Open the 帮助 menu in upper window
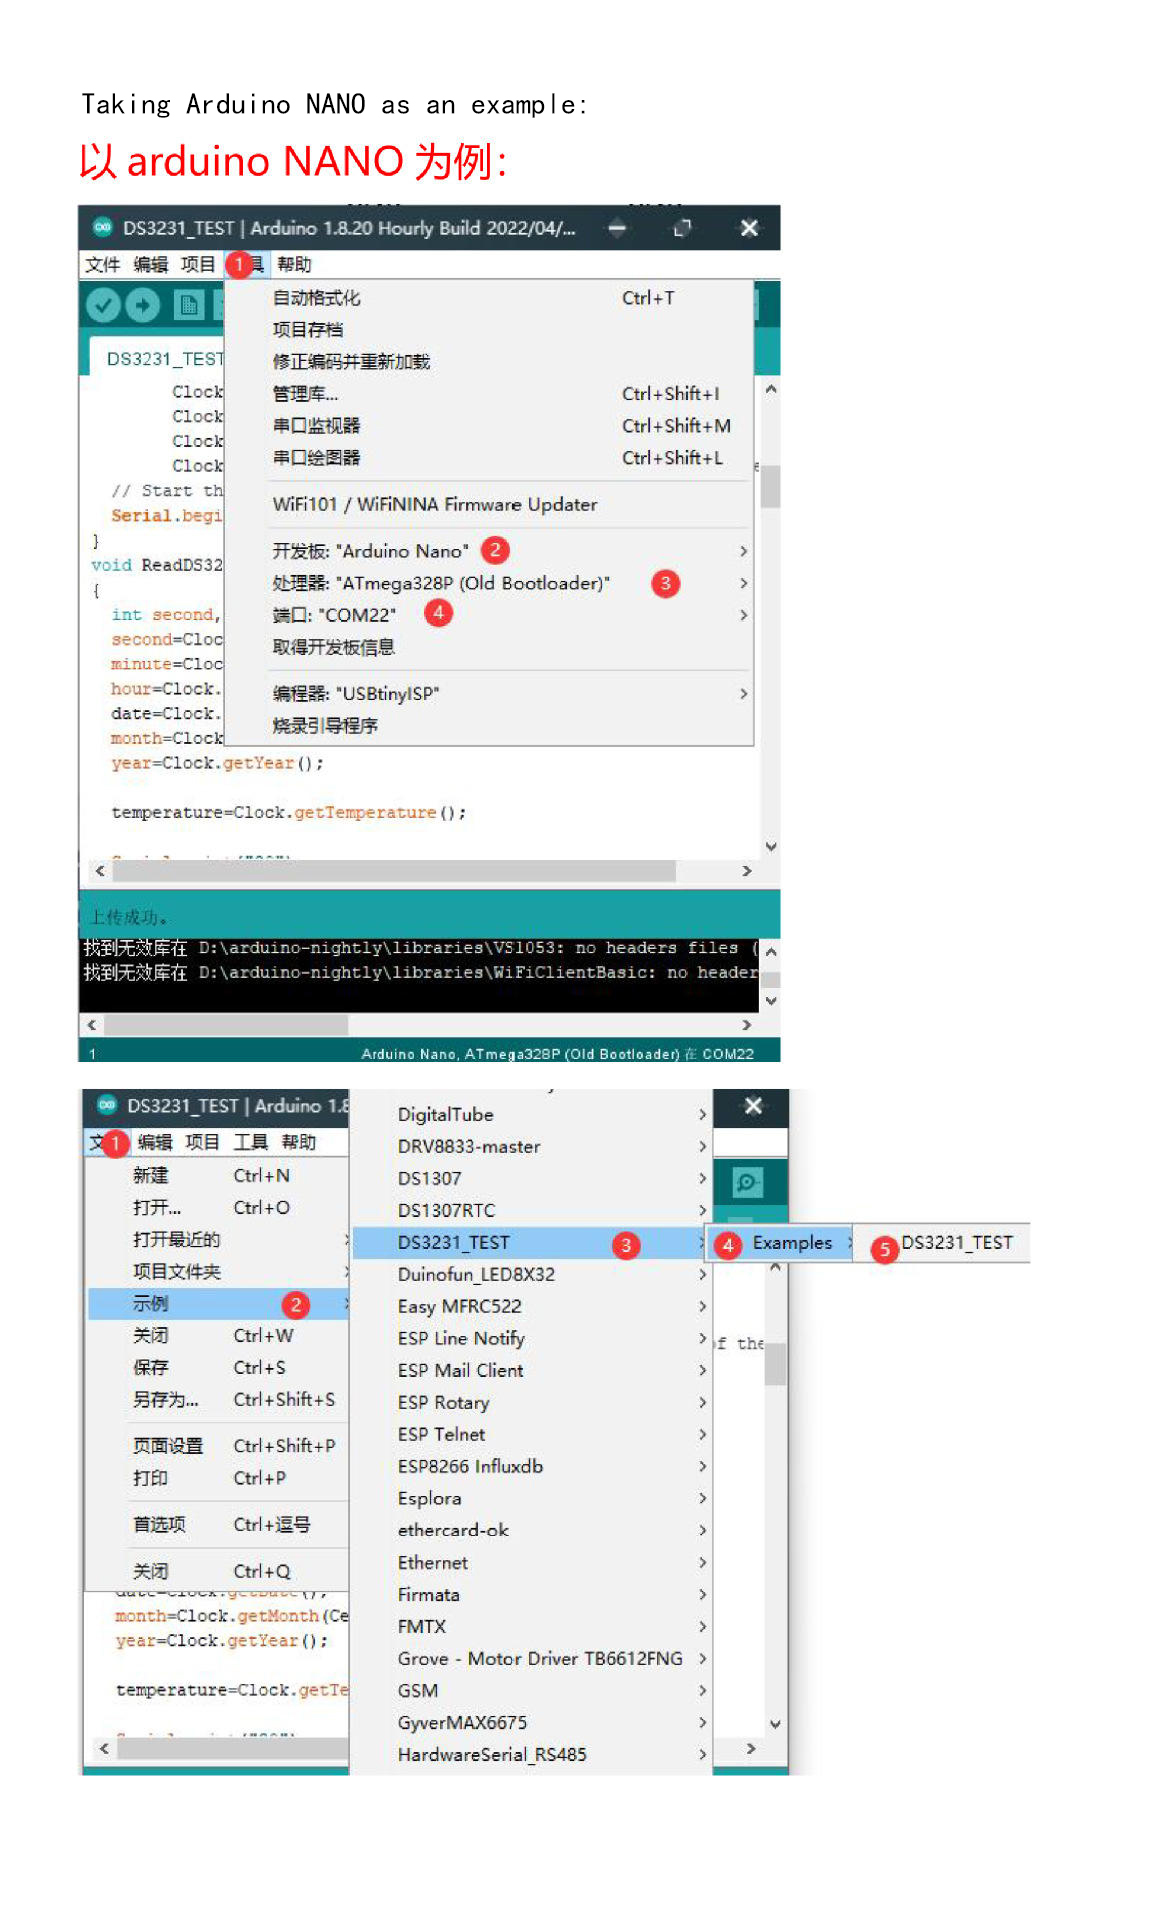1164x1920 pixels. pyautogui.click(x=294, y=264)
